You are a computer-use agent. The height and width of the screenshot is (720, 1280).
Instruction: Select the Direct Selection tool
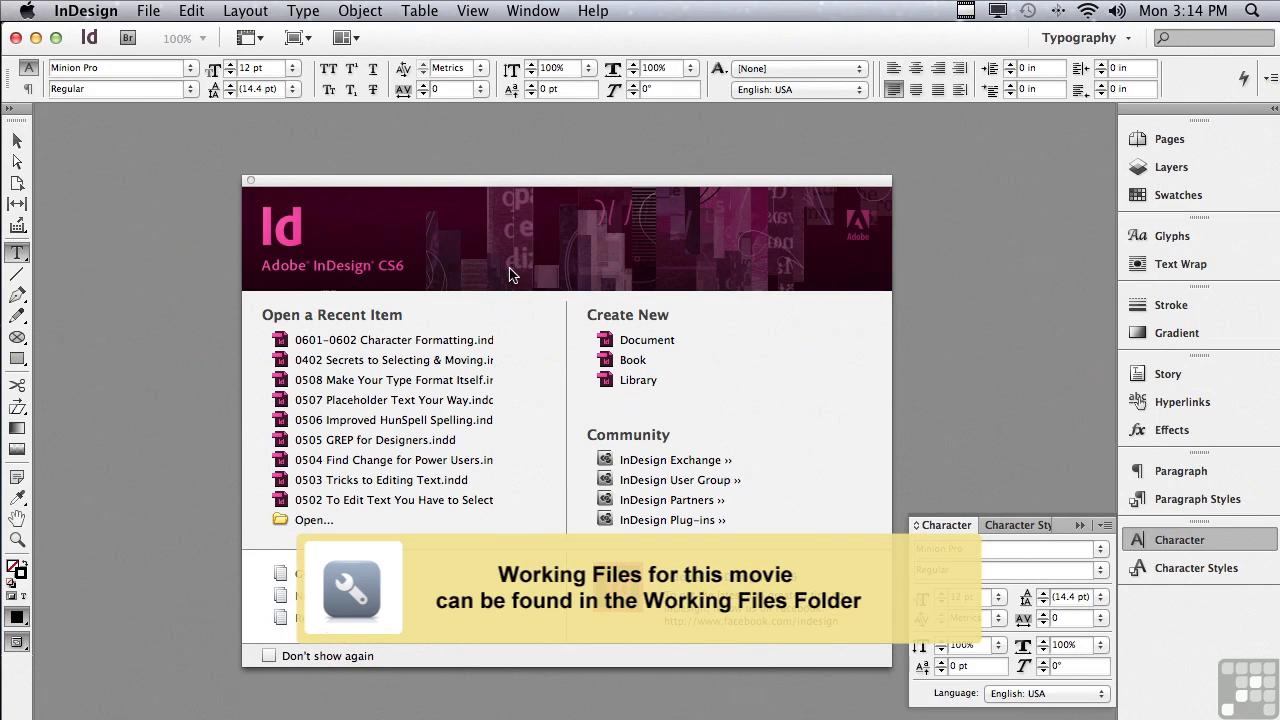17,162
